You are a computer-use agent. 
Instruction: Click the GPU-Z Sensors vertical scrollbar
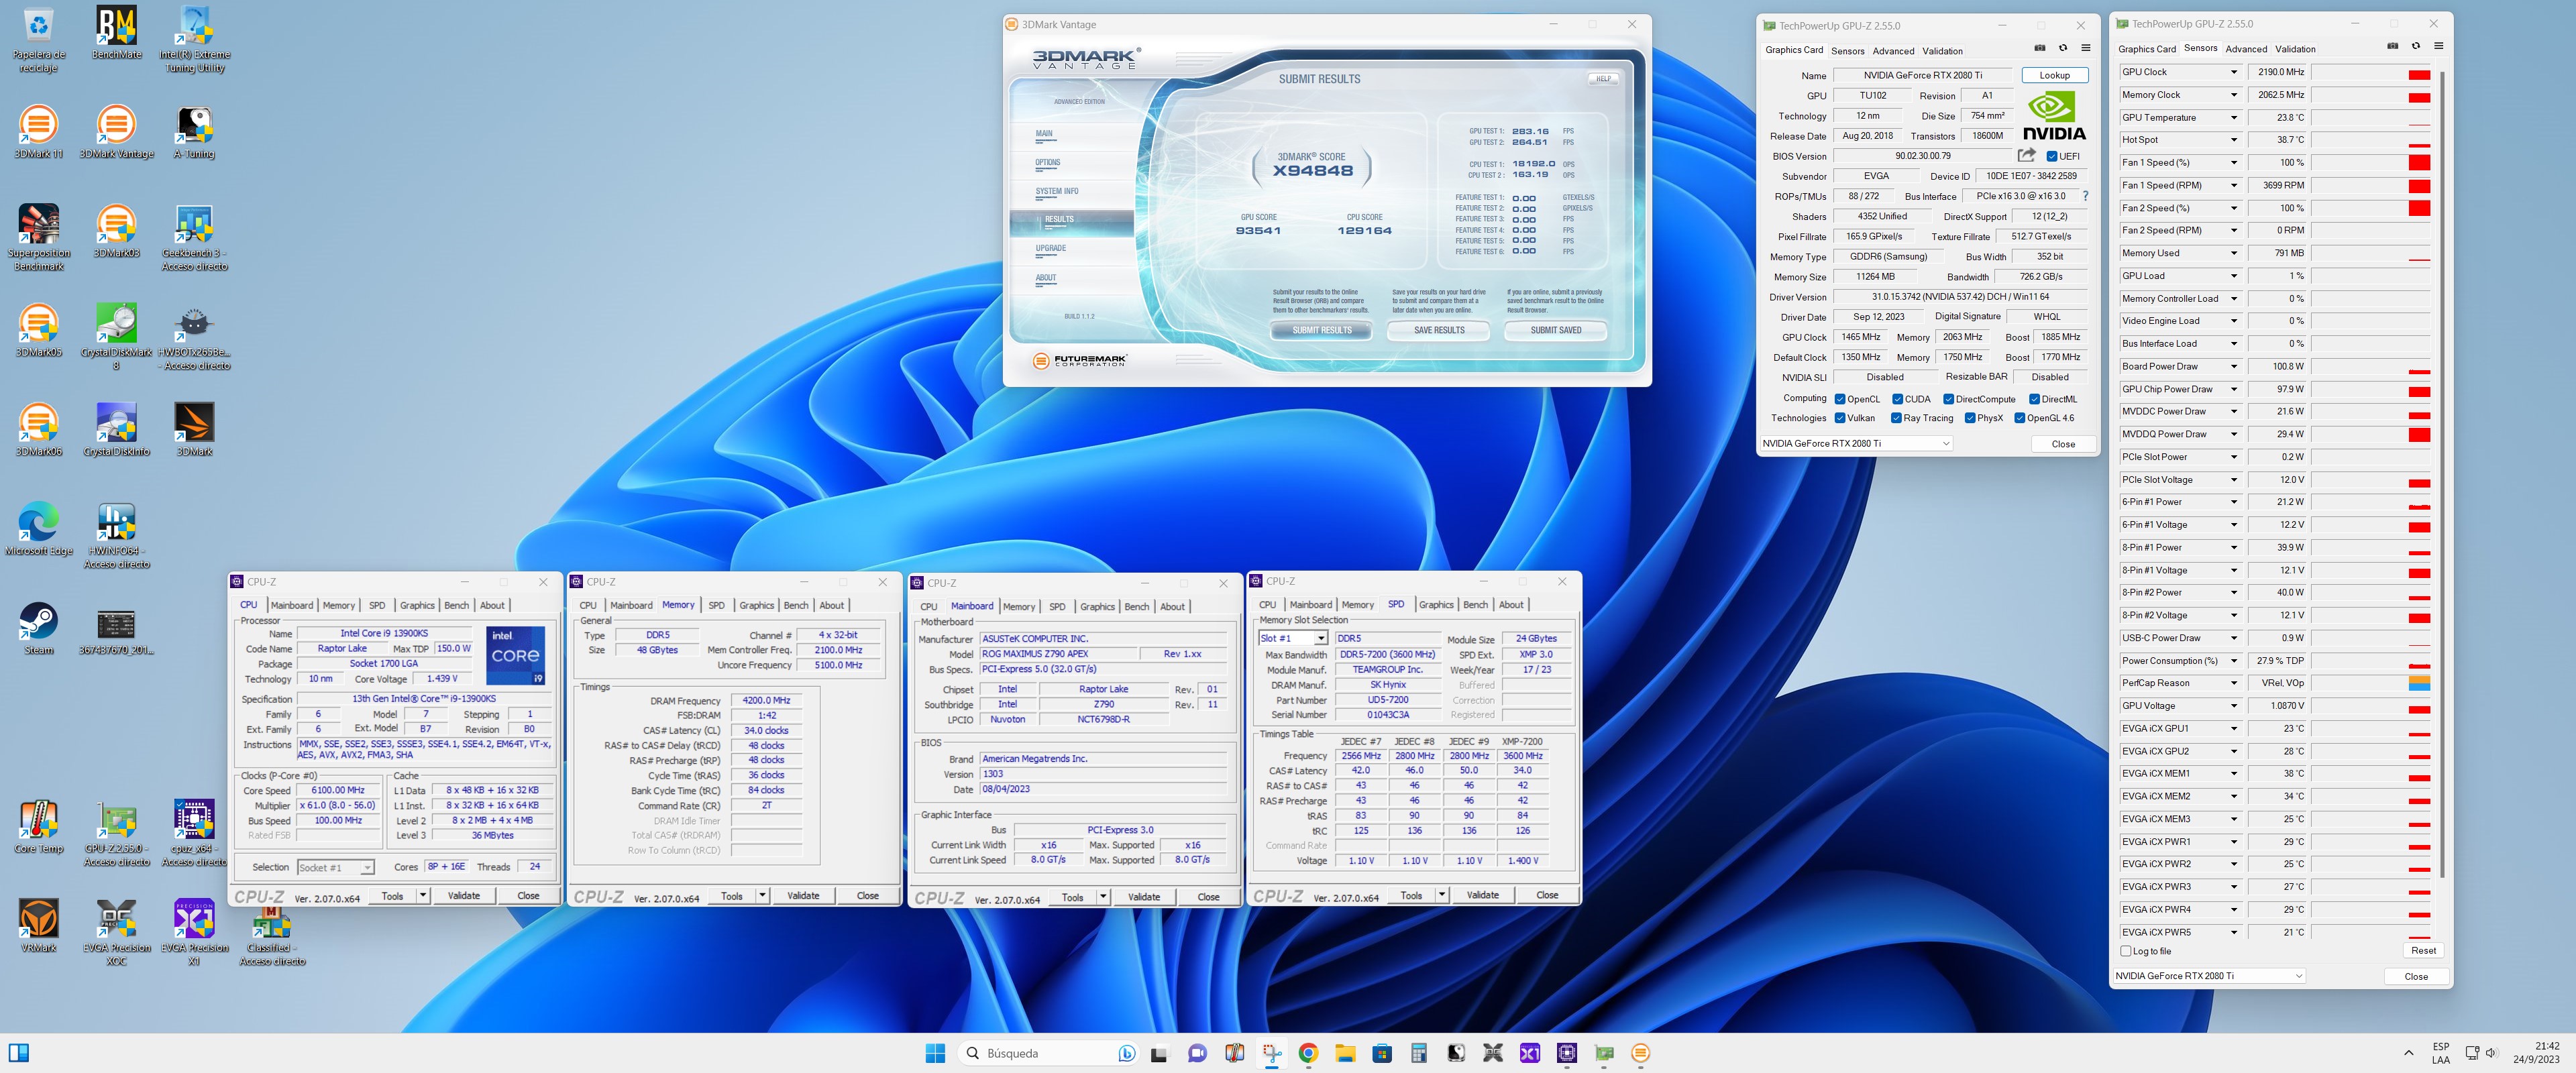[x=2441, y=475]
